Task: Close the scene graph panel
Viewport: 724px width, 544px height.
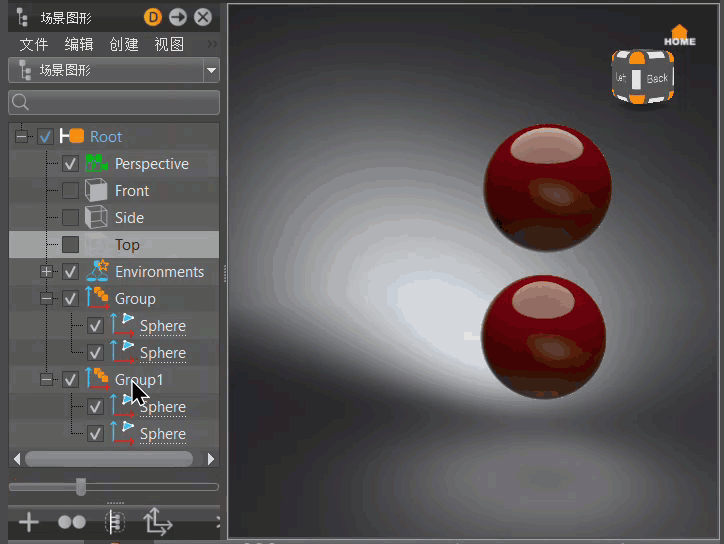Action: coord(203,18)
